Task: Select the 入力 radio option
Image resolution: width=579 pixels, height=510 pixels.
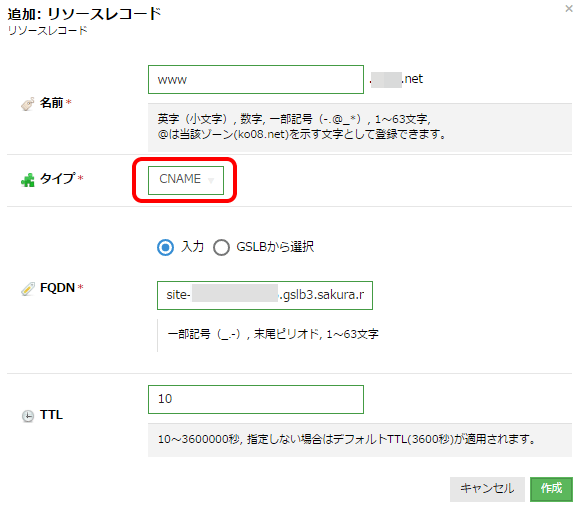Action: click(165, 247)
